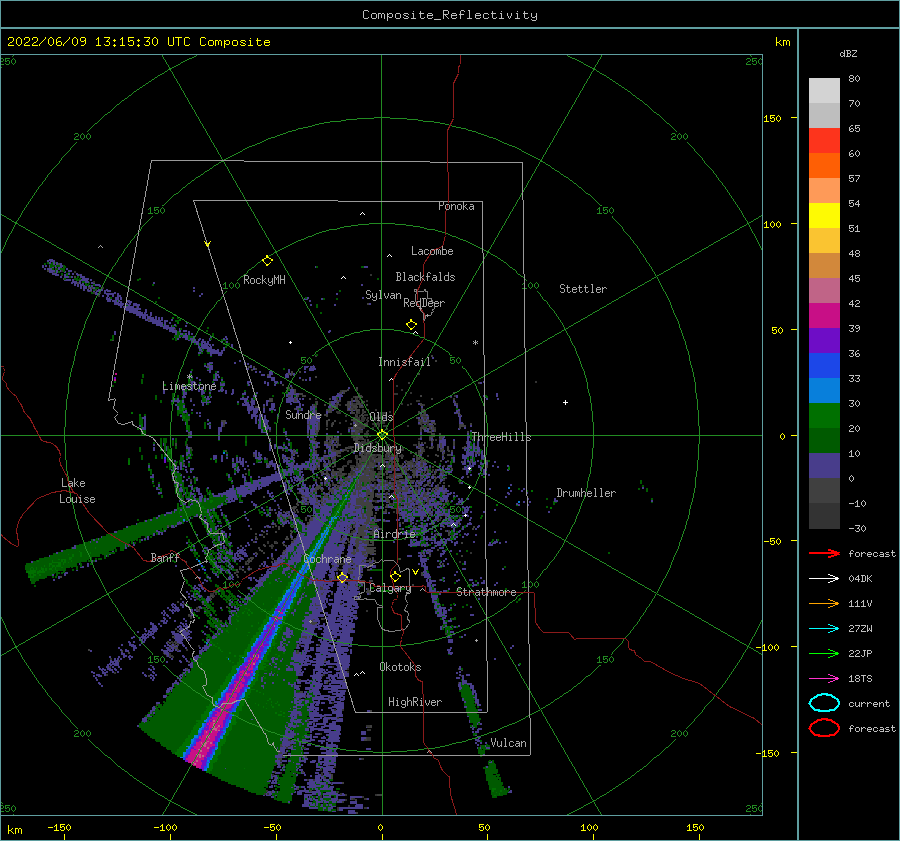Screen dimensions: 900x841
Task: Click the dBZ legend heading
Action: [848, 53]
